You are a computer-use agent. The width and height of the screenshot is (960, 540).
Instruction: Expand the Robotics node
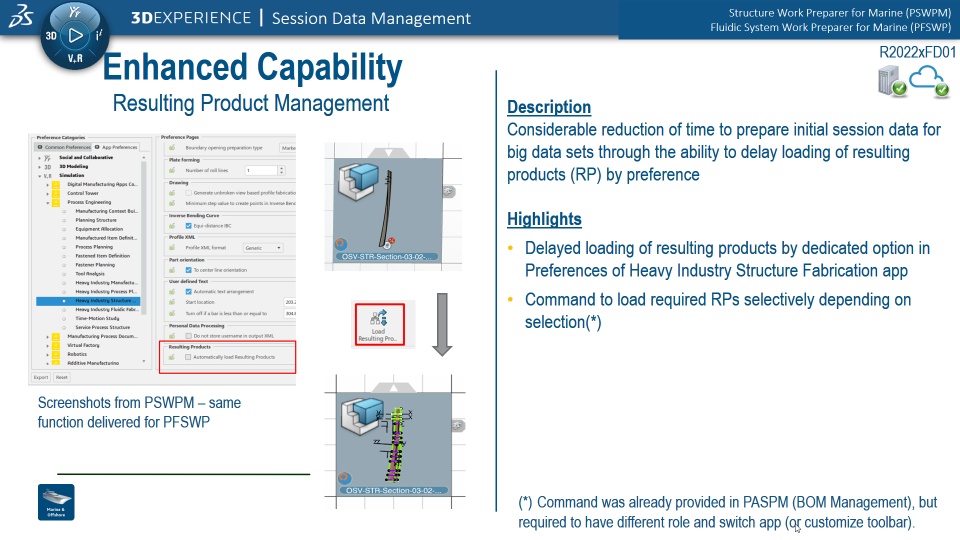click(x=48, y=354)
